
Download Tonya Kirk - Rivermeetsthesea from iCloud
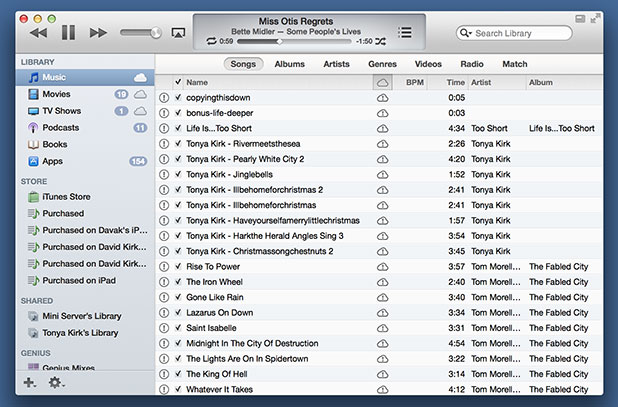point(382,144)
